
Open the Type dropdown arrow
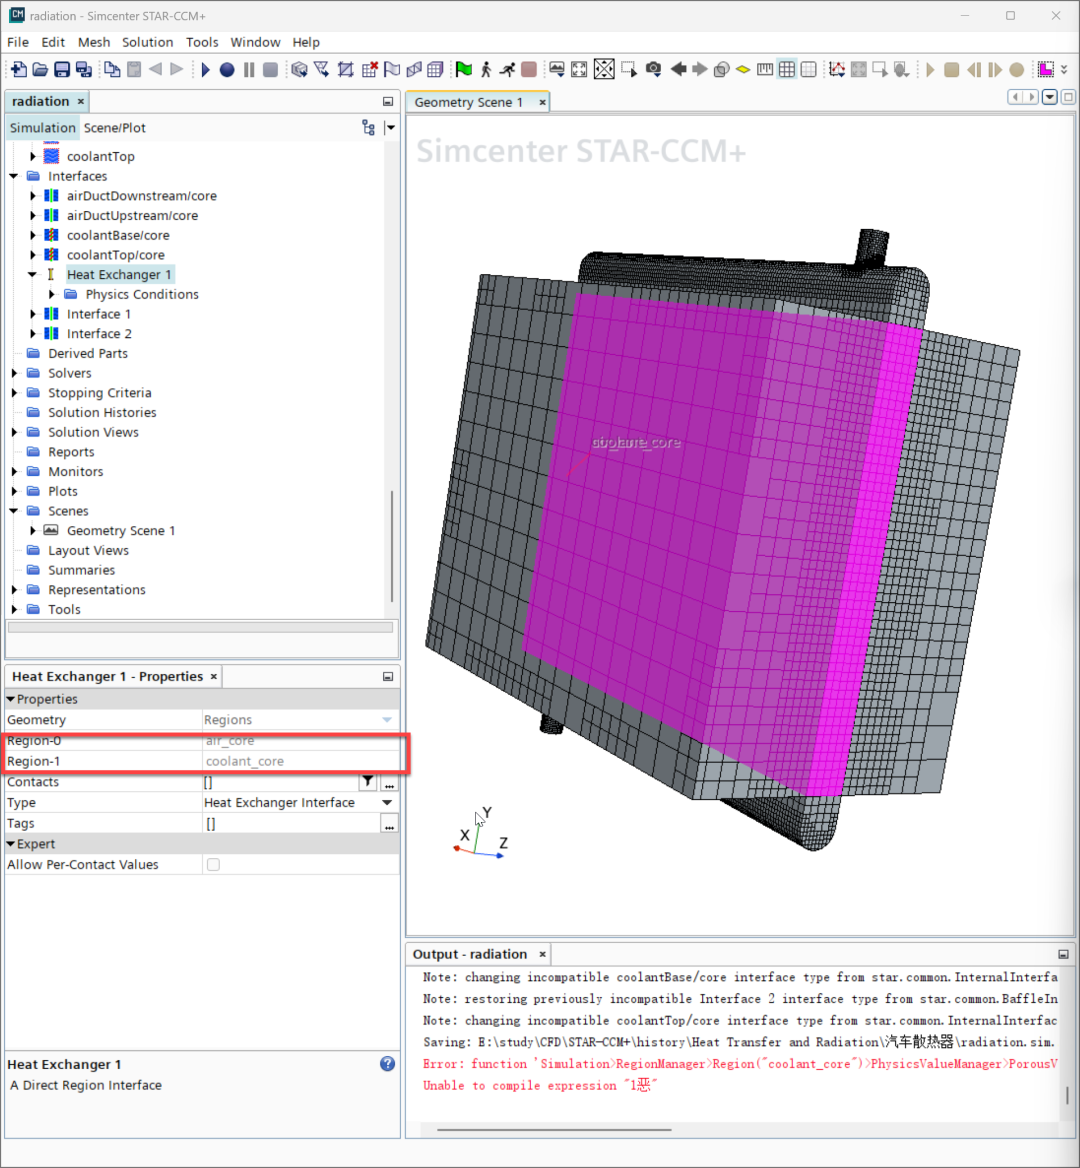click(x=387, y=802)
